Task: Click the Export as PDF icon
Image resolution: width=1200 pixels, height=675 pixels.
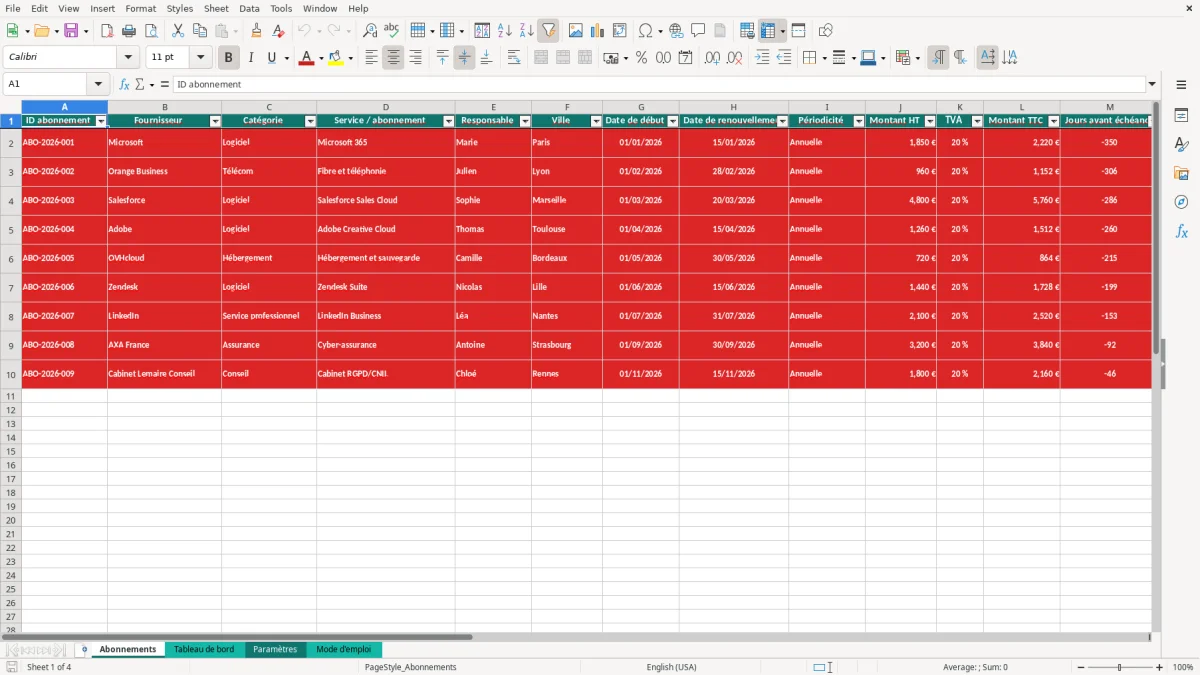Action: [x=107, y=31]
